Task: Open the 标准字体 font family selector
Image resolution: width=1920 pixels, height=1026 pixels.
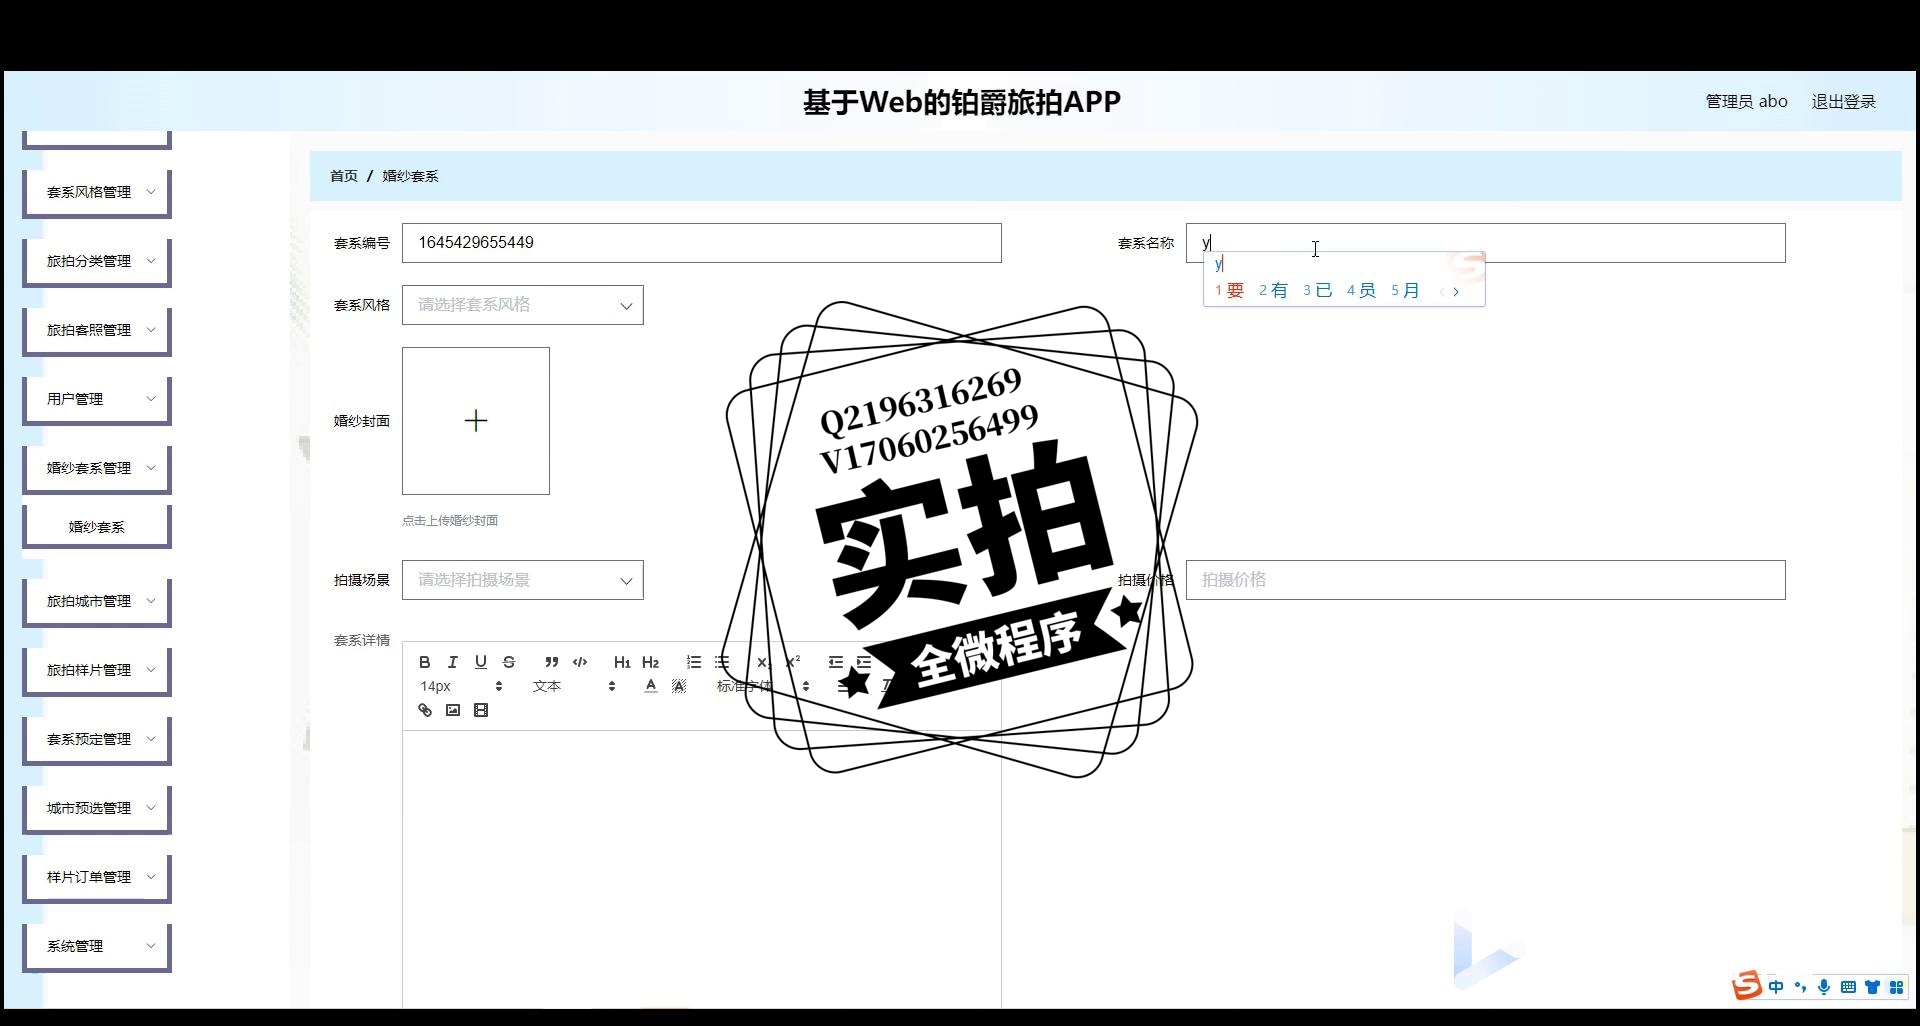Action: pyautogui.click(x=762, y=686)
